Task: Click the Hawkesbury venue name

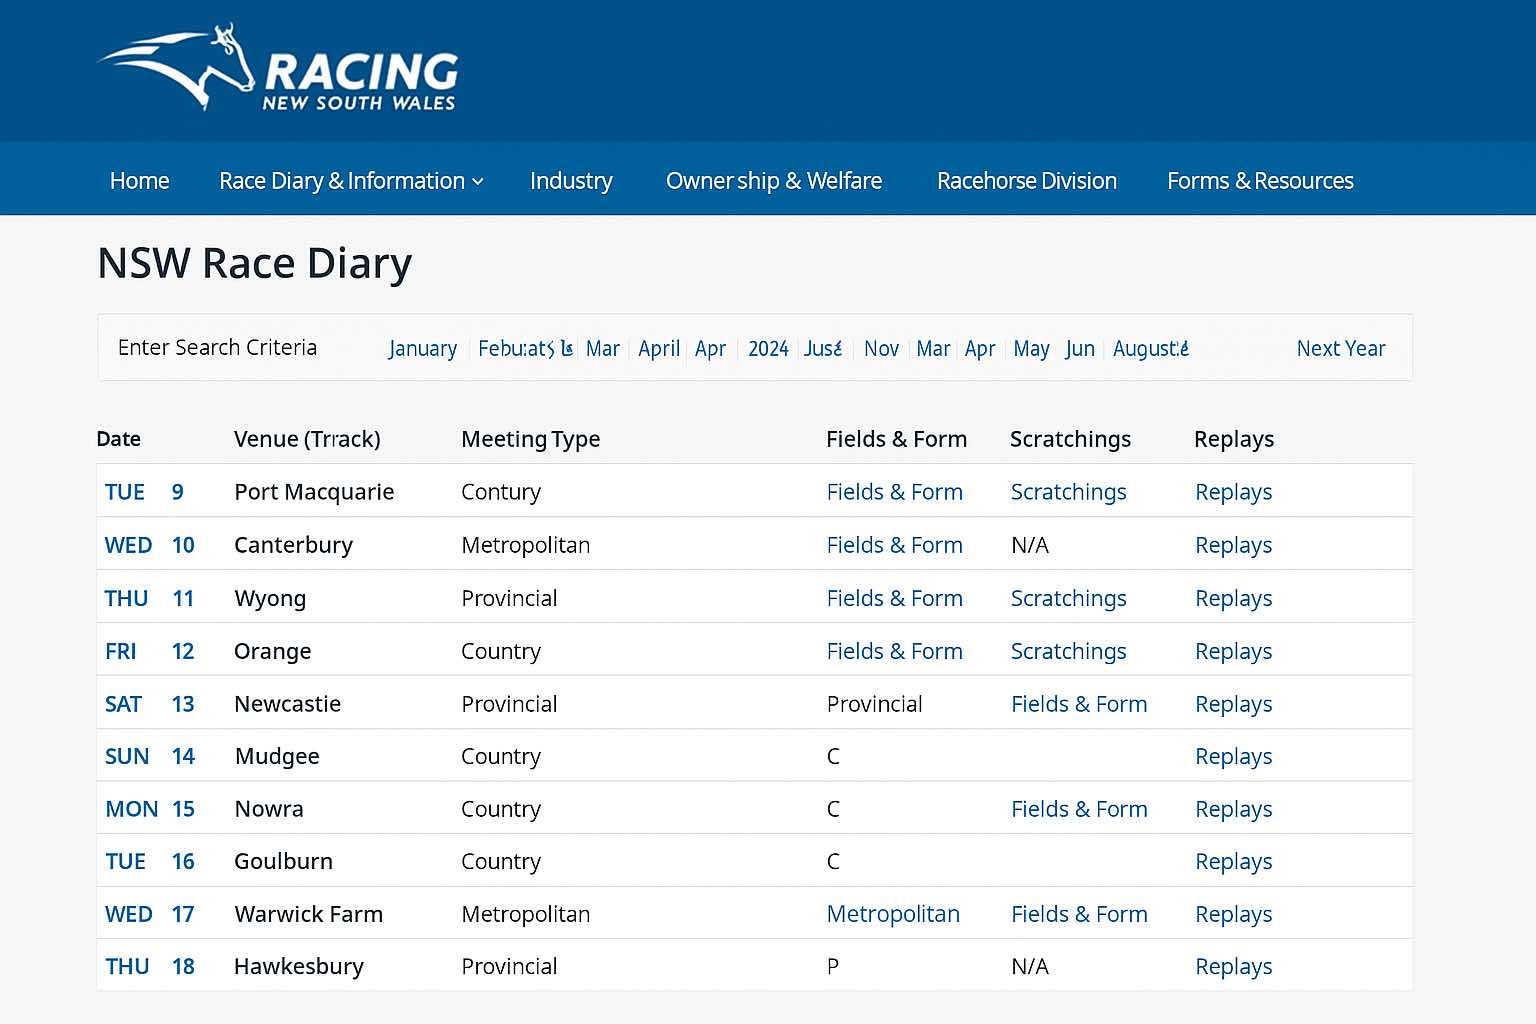Action: tap(298, 967)
